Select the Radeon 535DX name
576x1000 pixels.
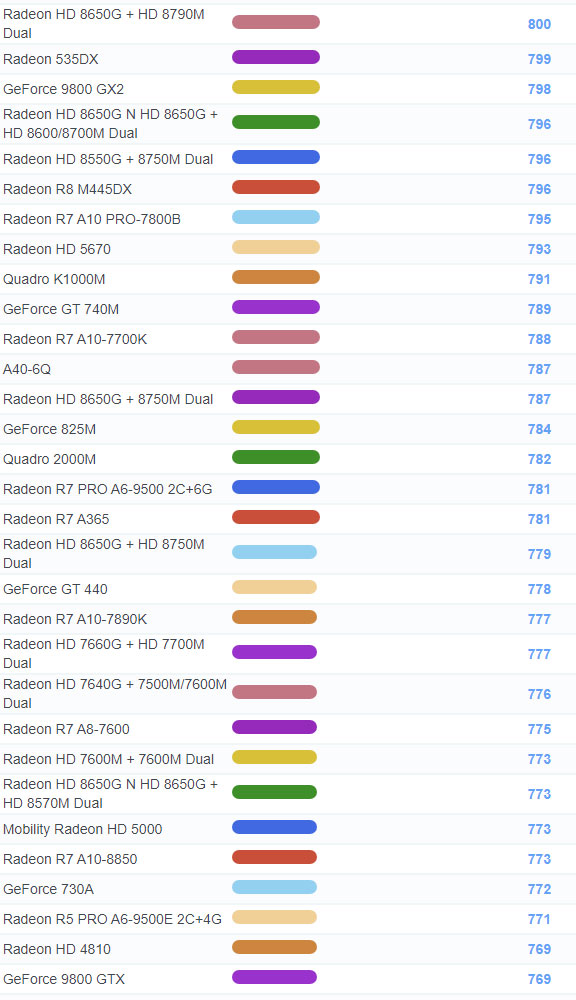pyautogui.click(x=51, y=59)
